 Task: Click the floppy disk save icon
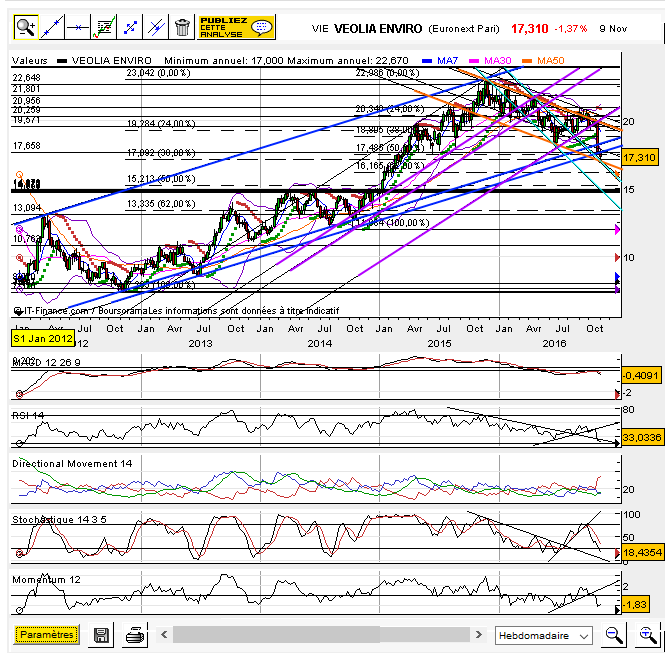(101, 635)
